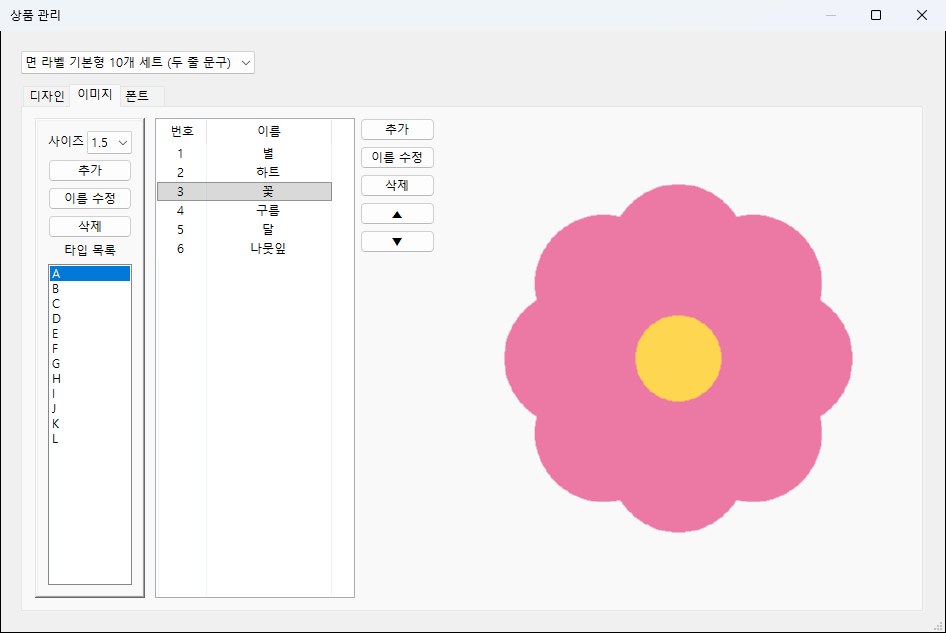This screenshot has height=633, width=946.
Task: Click the 번호 column header
Action: click(182, 131)
